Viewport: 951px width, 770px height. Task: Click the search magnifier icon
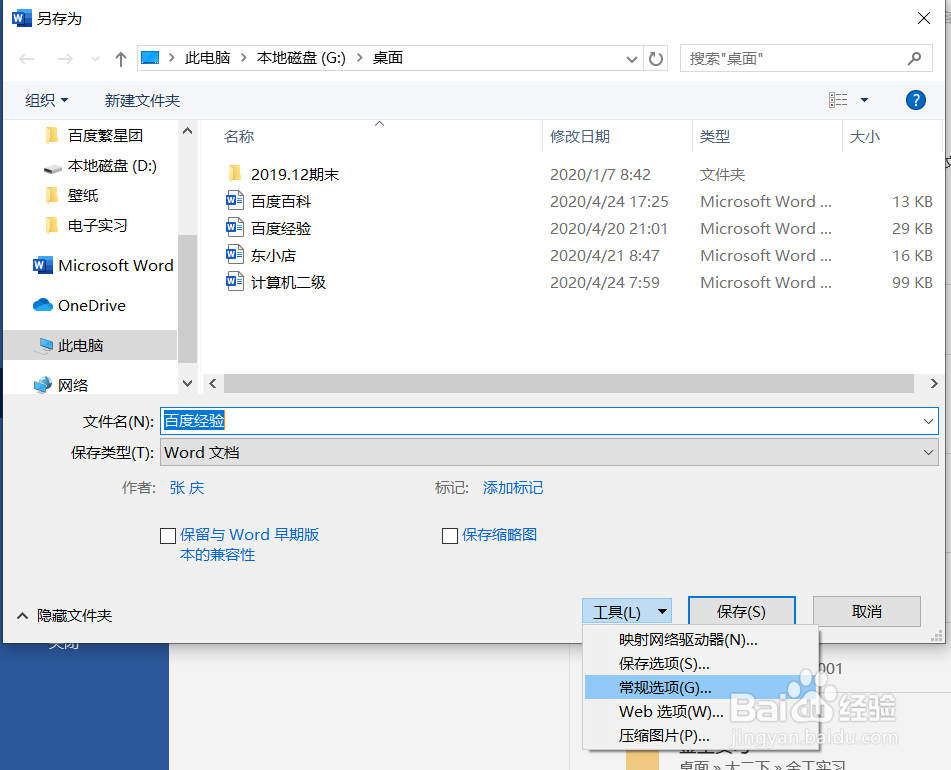[x=914, y=58]
